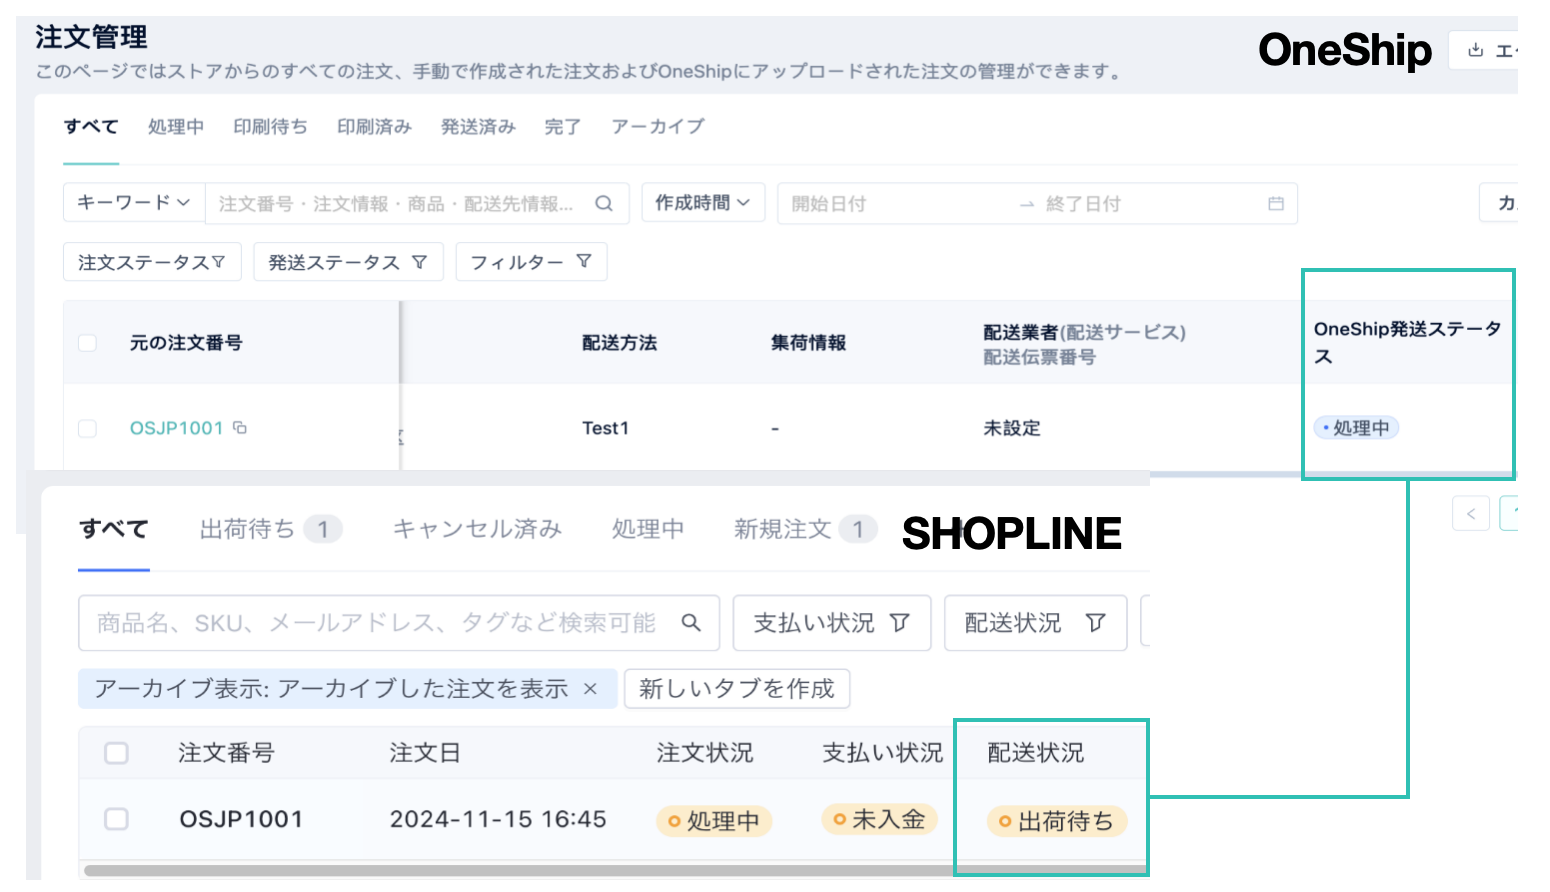Select all orders checkbox in OneShip table header

pos(88,343)
